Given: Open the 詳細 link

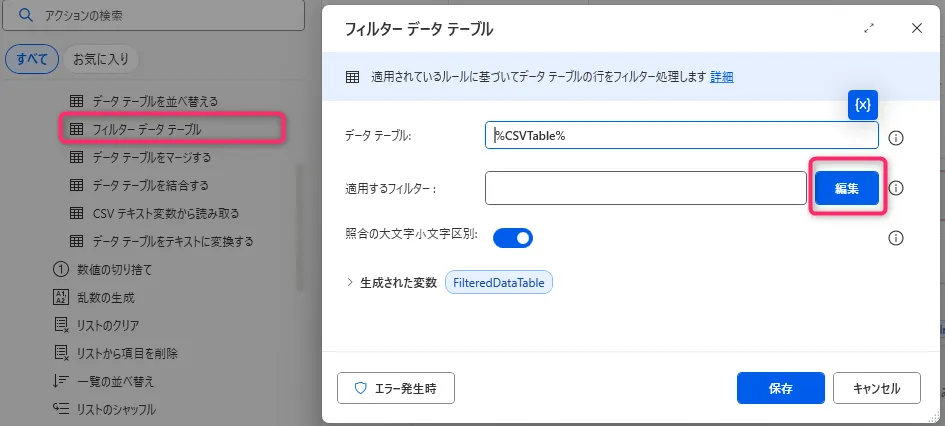Looking at the screenshot, I should point(722,77).
